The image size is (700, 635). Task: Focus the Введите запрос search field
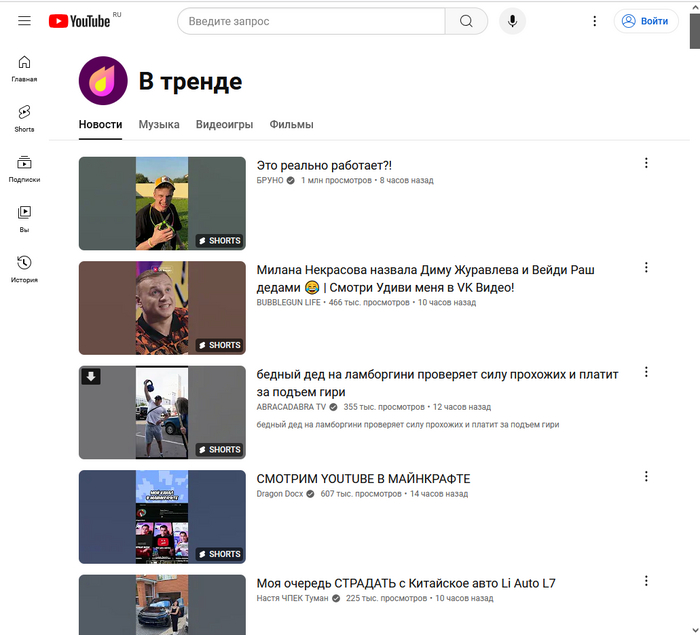[312, 21]
